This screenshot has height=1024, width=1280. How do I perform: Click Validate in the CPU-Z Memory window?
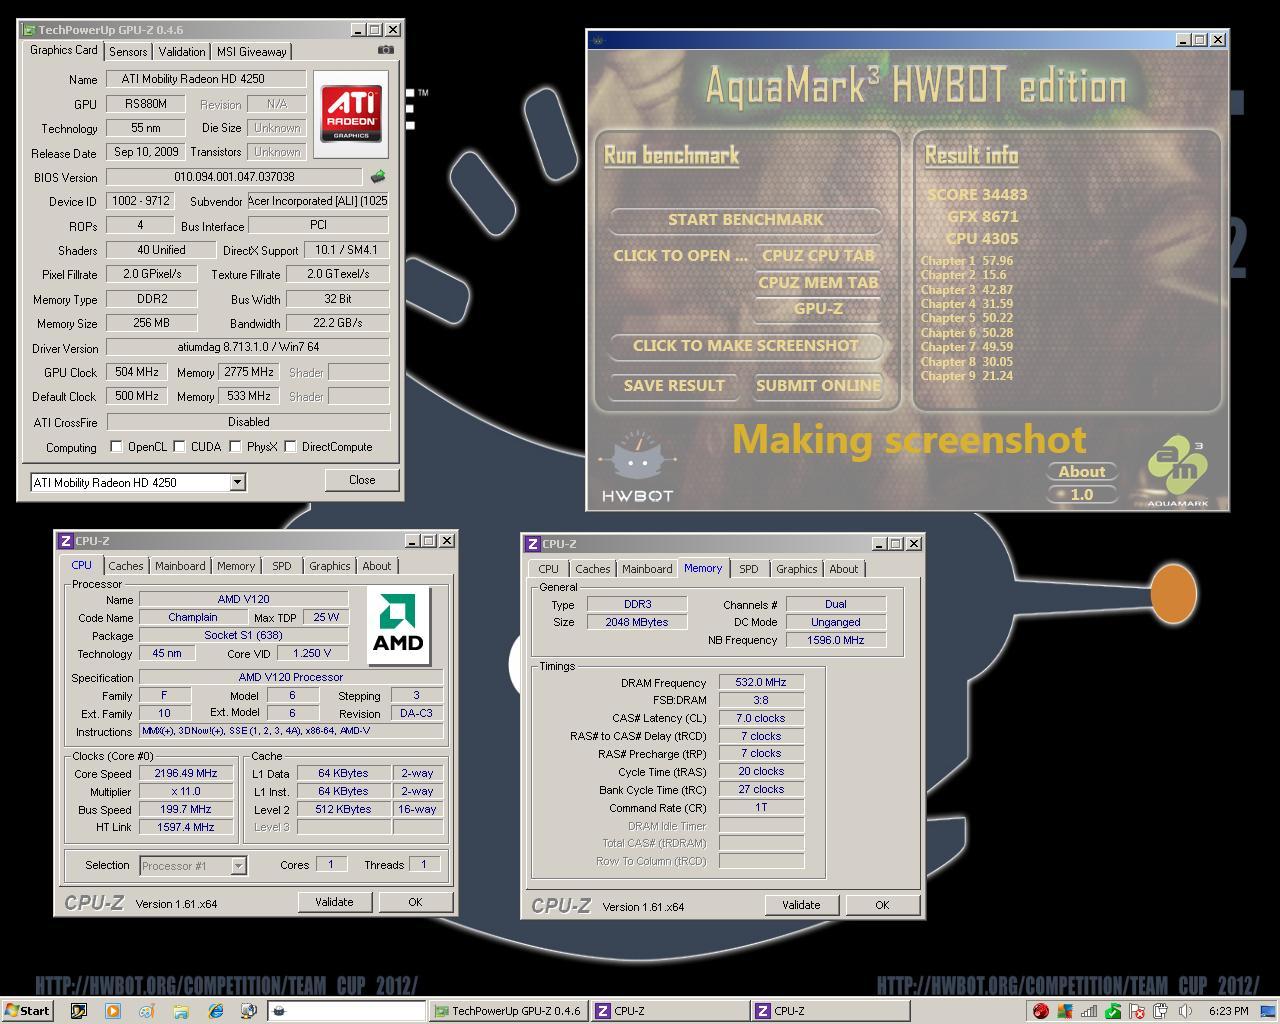pos(801,905)
